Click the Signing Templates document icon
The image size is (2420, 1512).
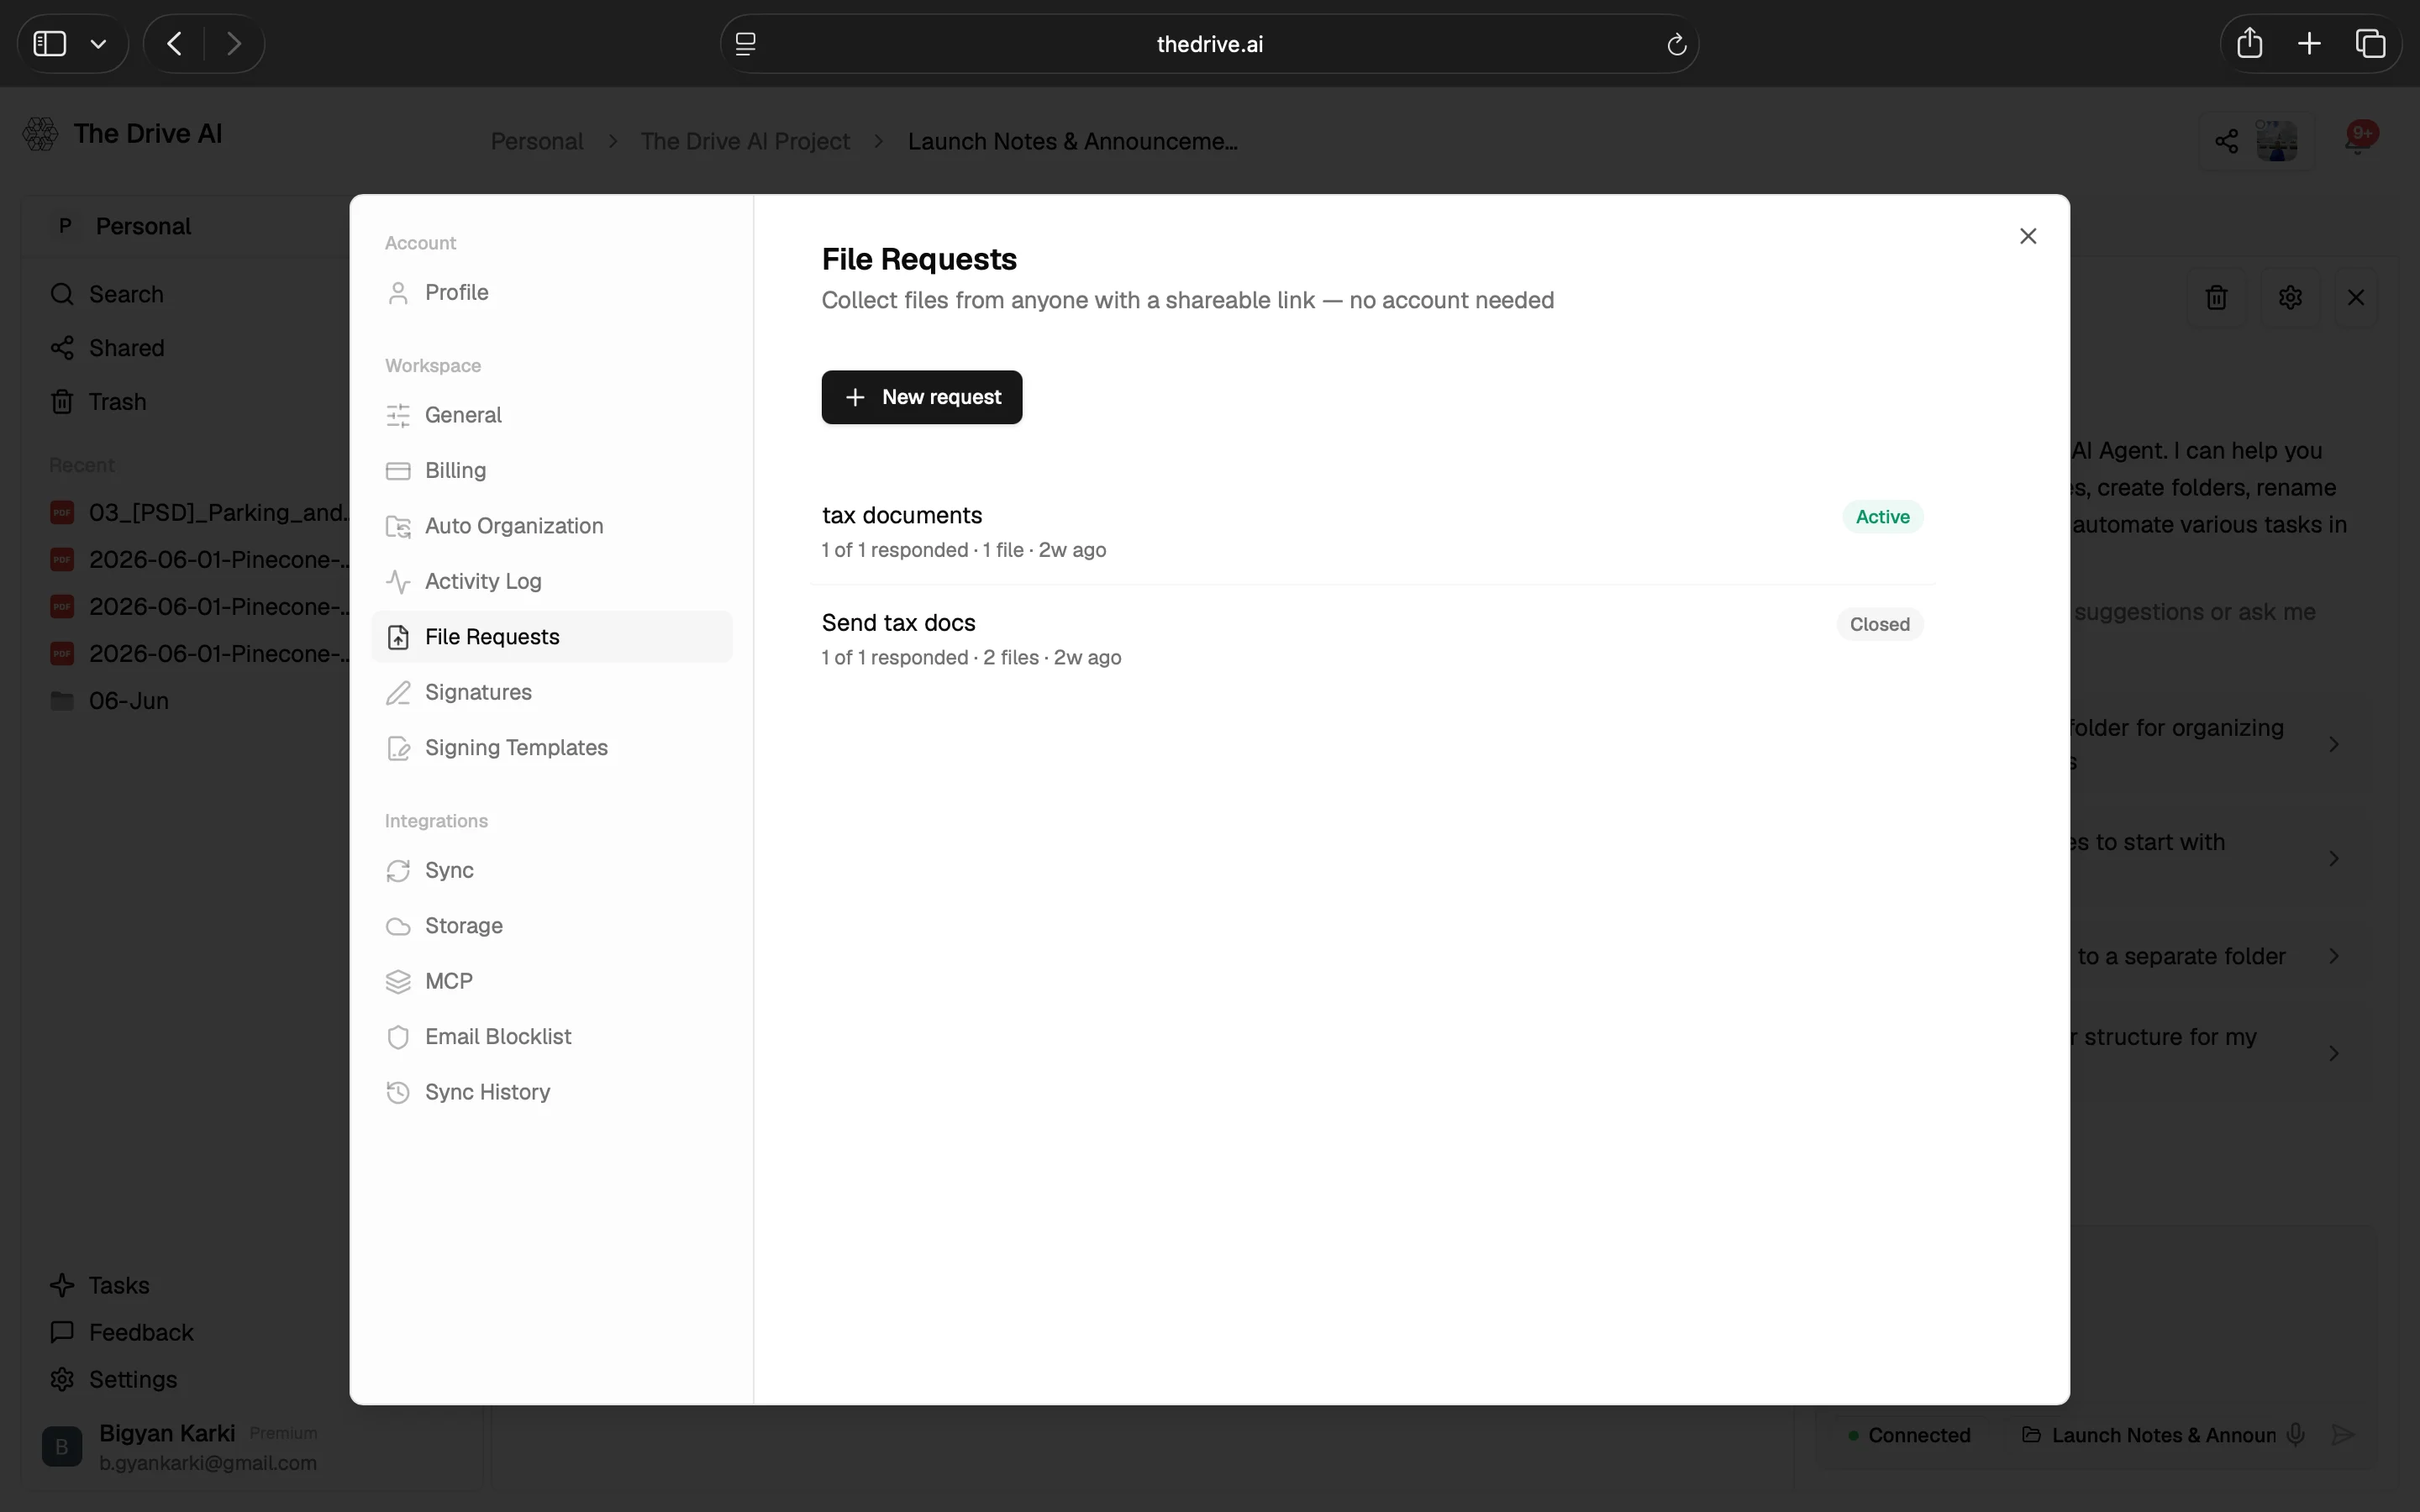[398, 748]
